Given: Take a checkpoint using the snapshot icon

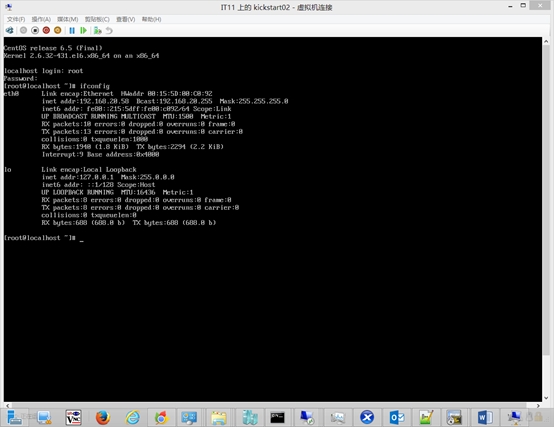Looking at the screenshot, I should click(x=98, y=30).
